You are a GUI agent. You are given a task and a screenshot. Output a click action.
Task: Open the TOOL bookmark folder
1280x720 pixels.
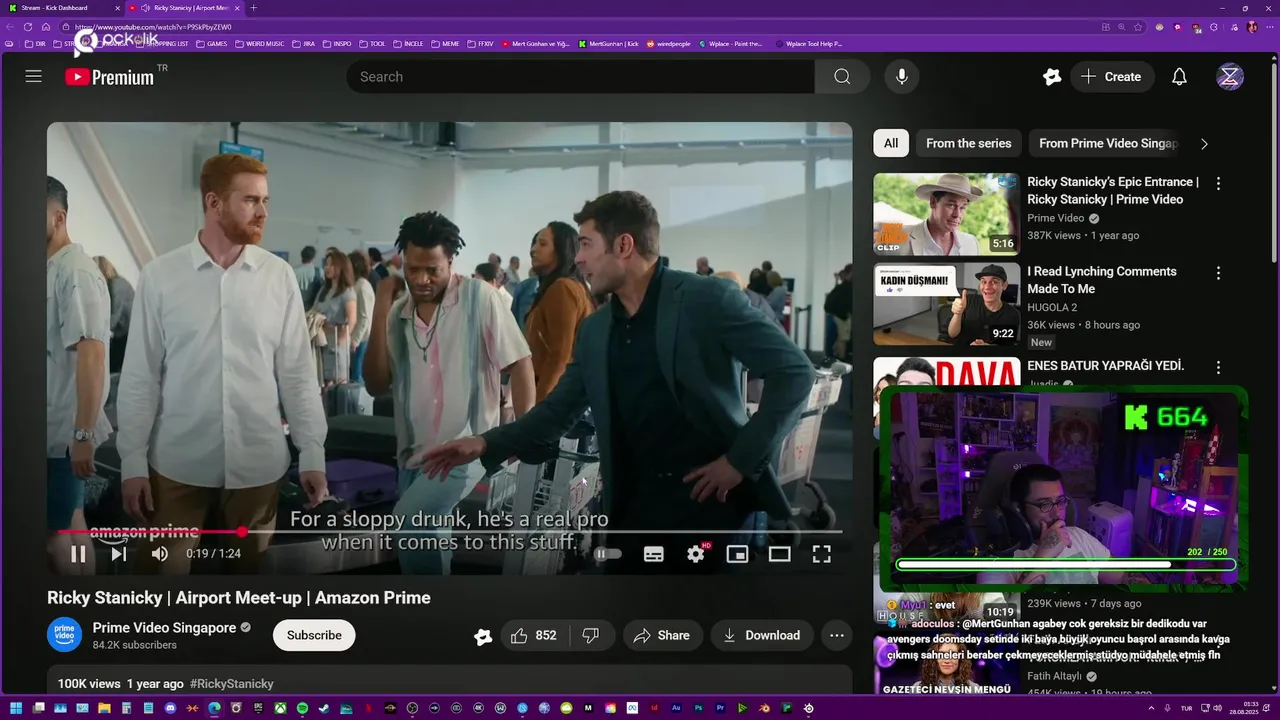[372, 44]
